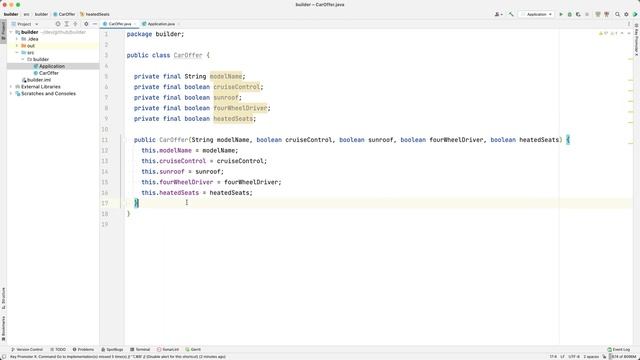640x360 pixels.
Task: Close the CarOffer.java tab
Action: click(x=135, y=24)
